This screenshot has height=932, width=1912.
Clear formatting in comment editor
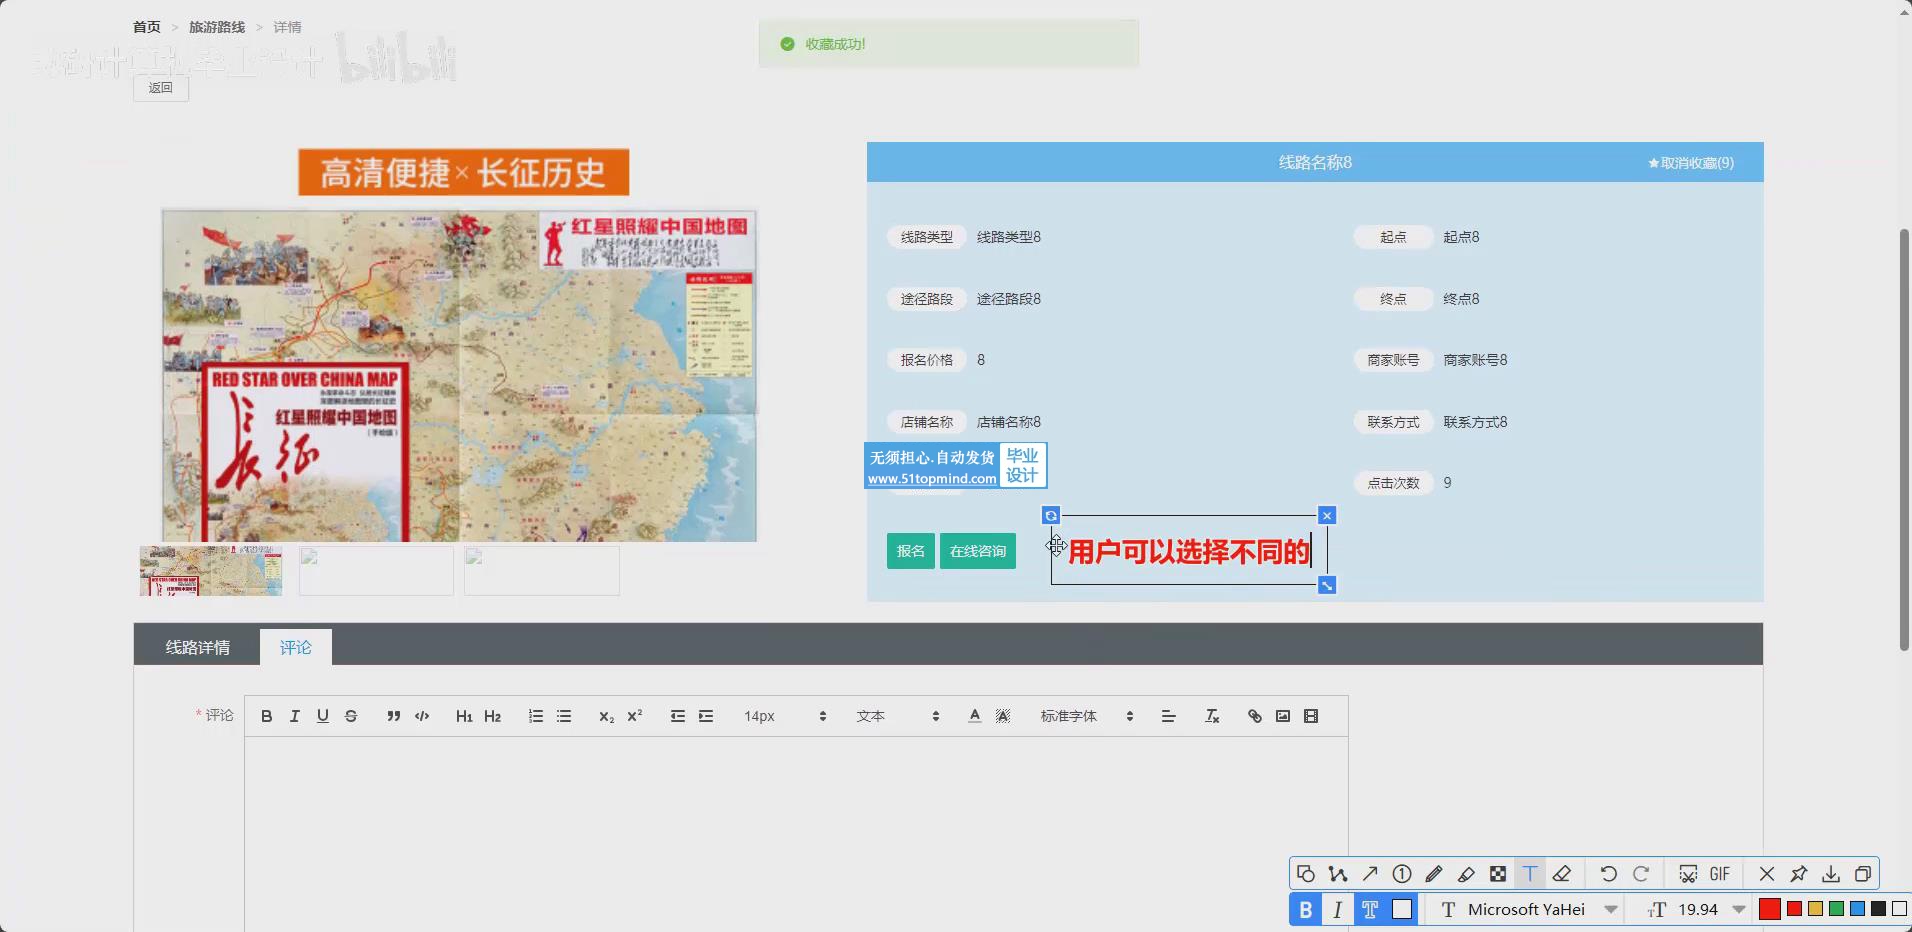1212,716
